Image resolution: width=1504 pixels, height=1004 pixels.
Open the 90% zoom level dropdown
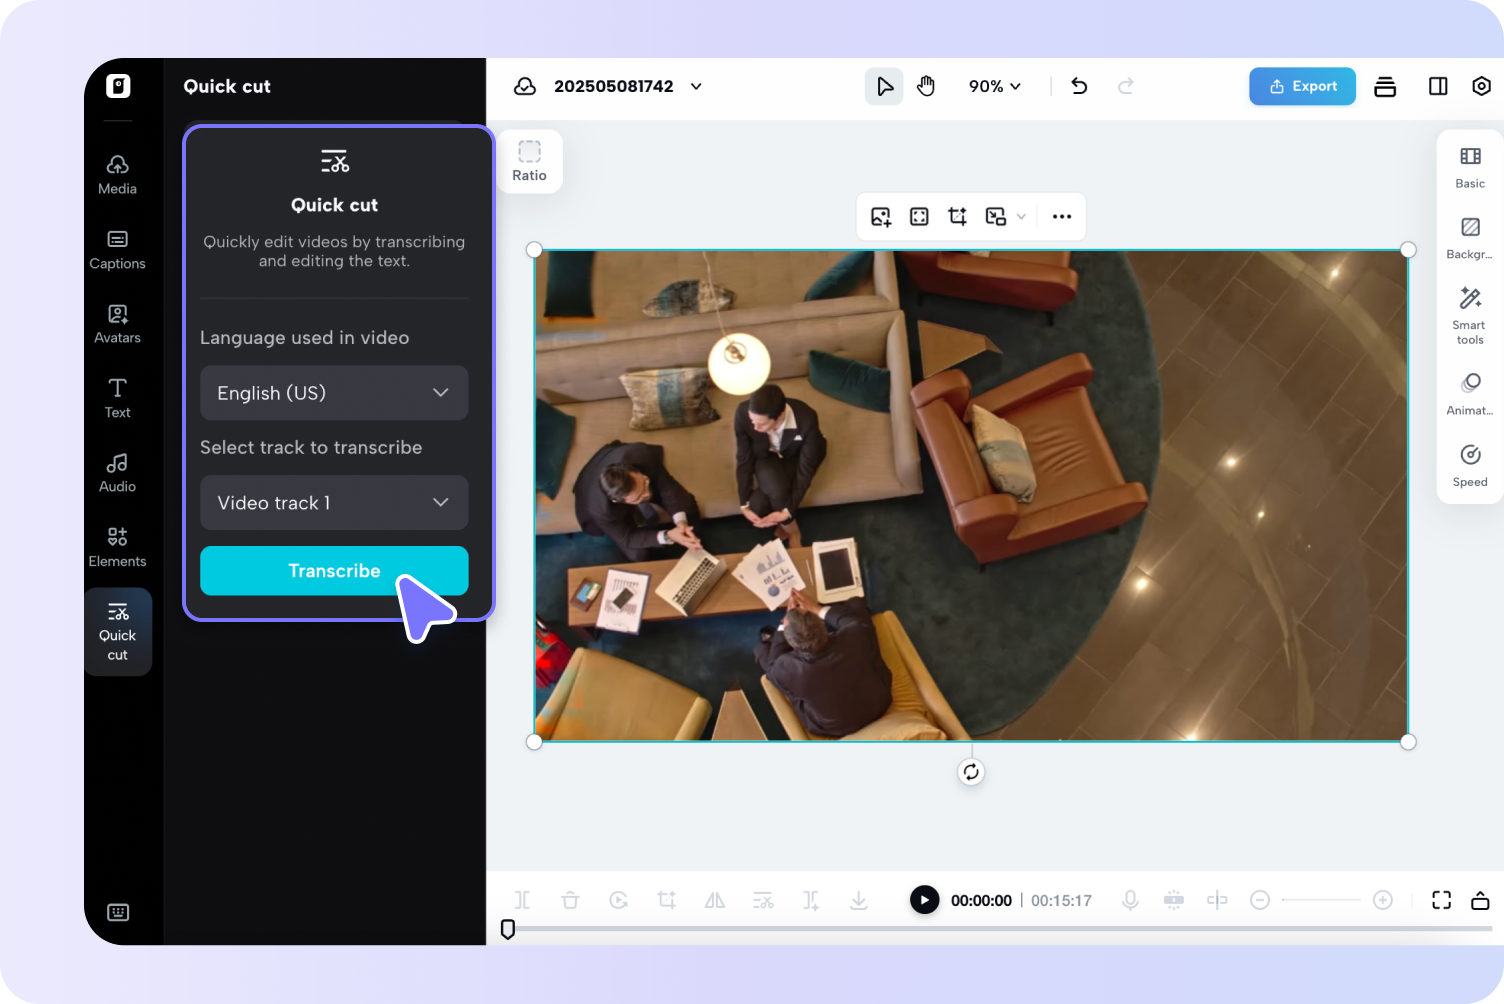click(993, 86)
